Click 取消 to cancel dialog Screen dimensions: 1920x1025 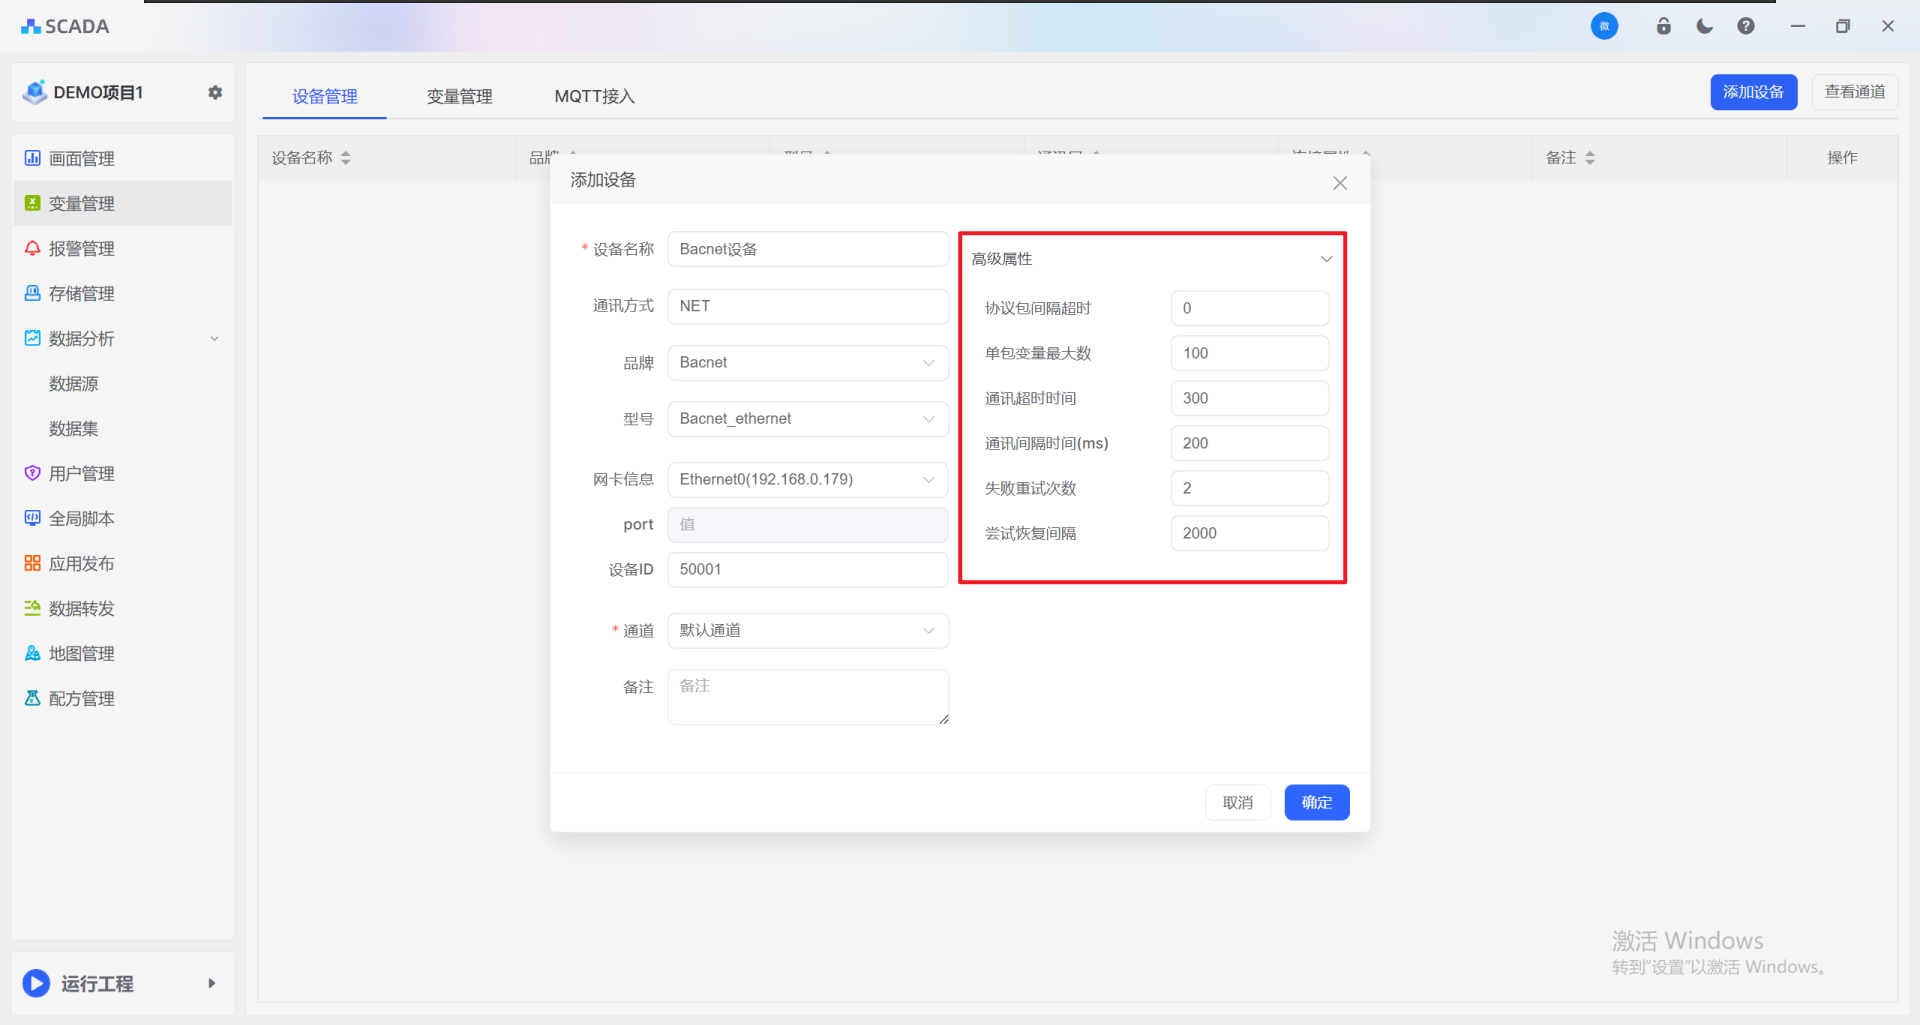1238,803
